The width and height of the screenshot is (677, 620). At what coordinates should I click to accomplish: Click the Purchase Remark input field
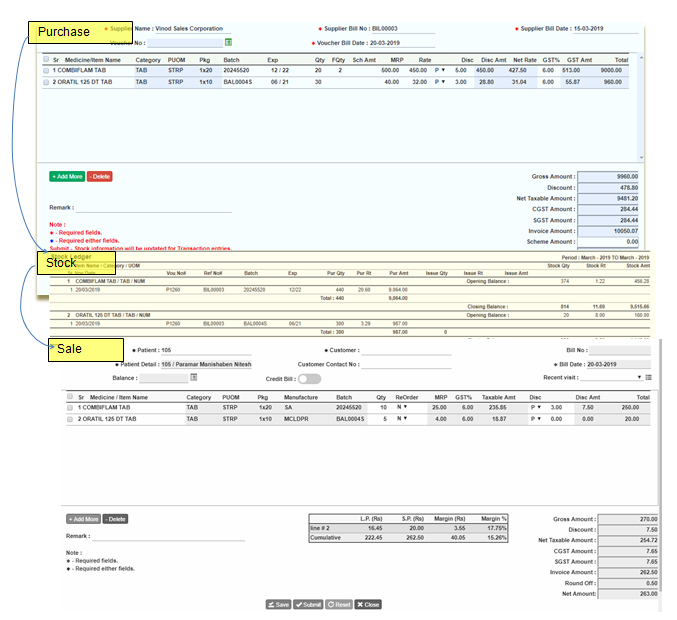[154, 208]
